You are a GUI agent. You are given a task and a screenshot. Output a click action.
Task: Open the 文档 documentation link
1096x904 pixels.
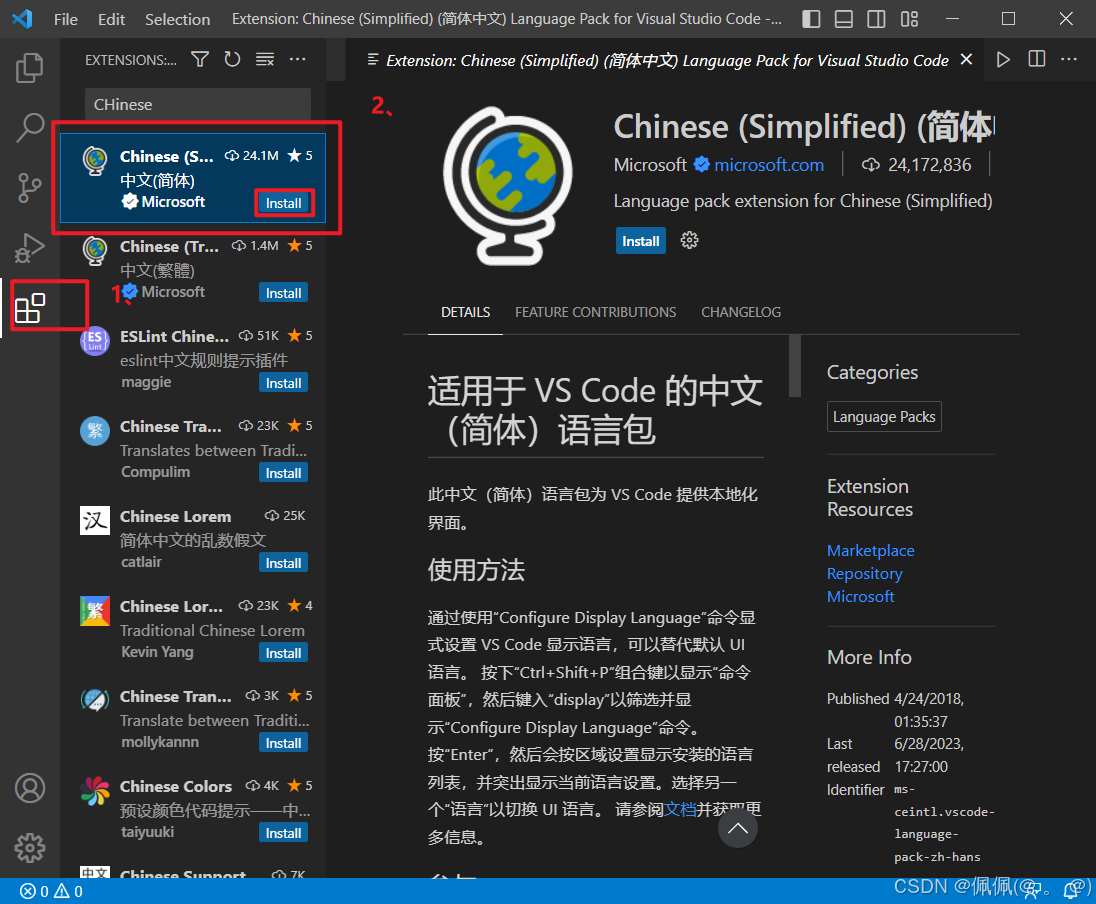point(679,809)
